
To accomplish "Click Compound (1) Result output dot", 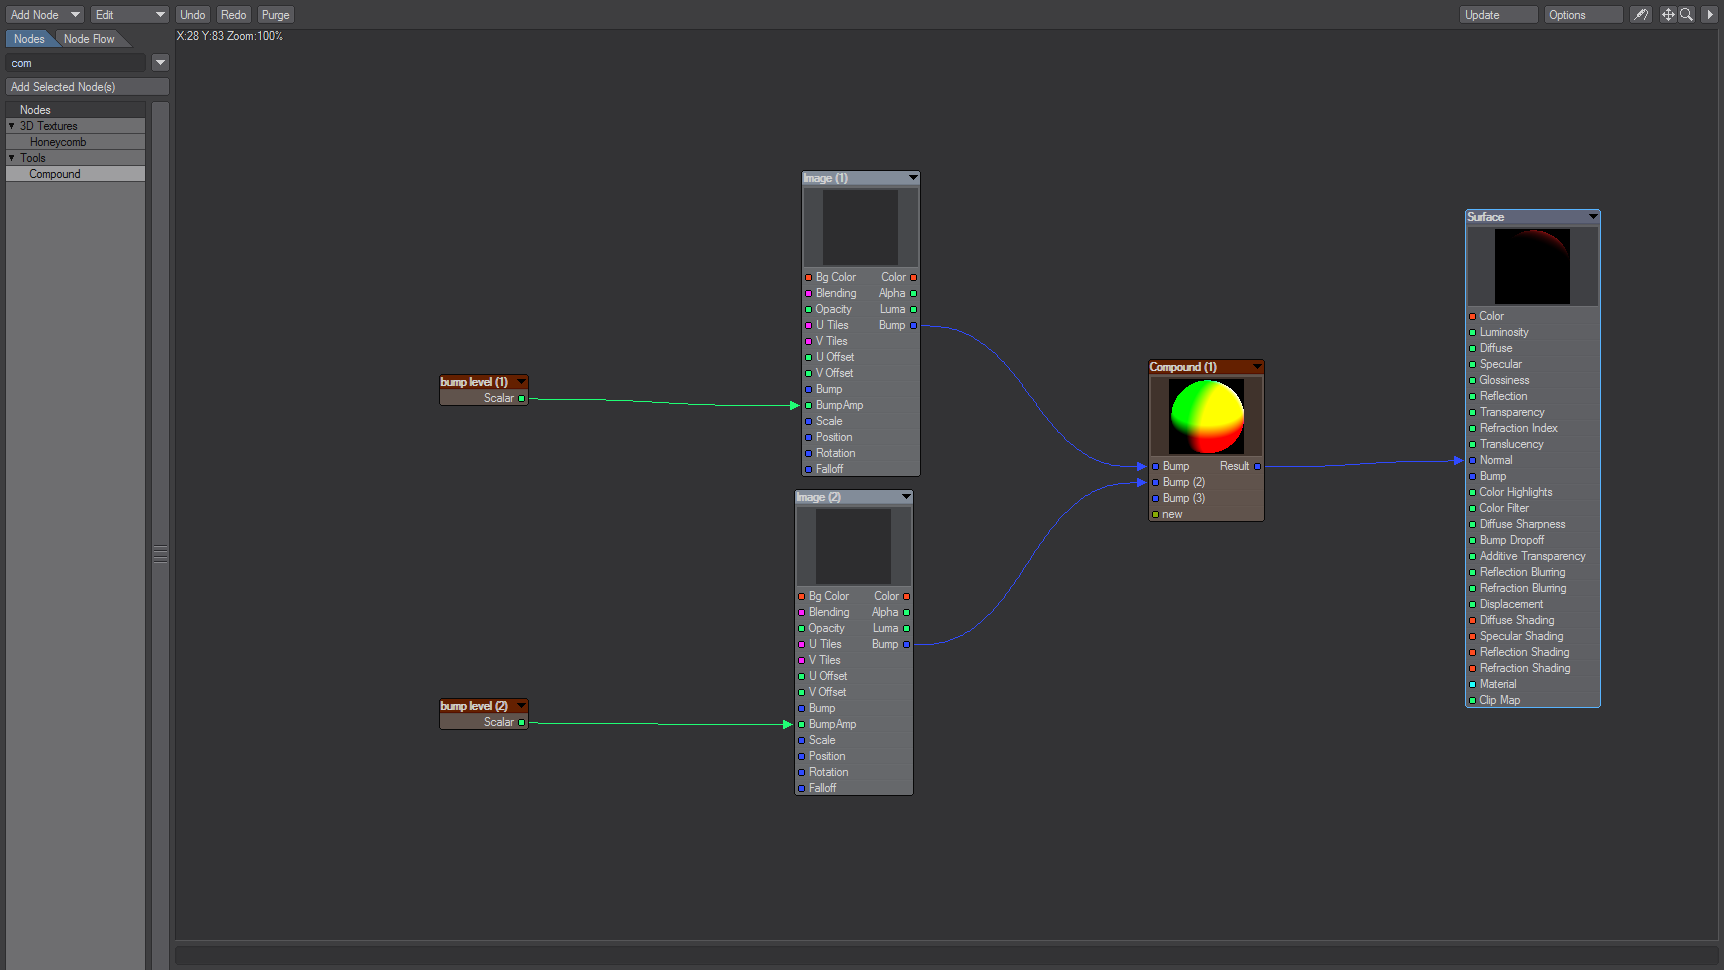I will [x=1257, y=467].
